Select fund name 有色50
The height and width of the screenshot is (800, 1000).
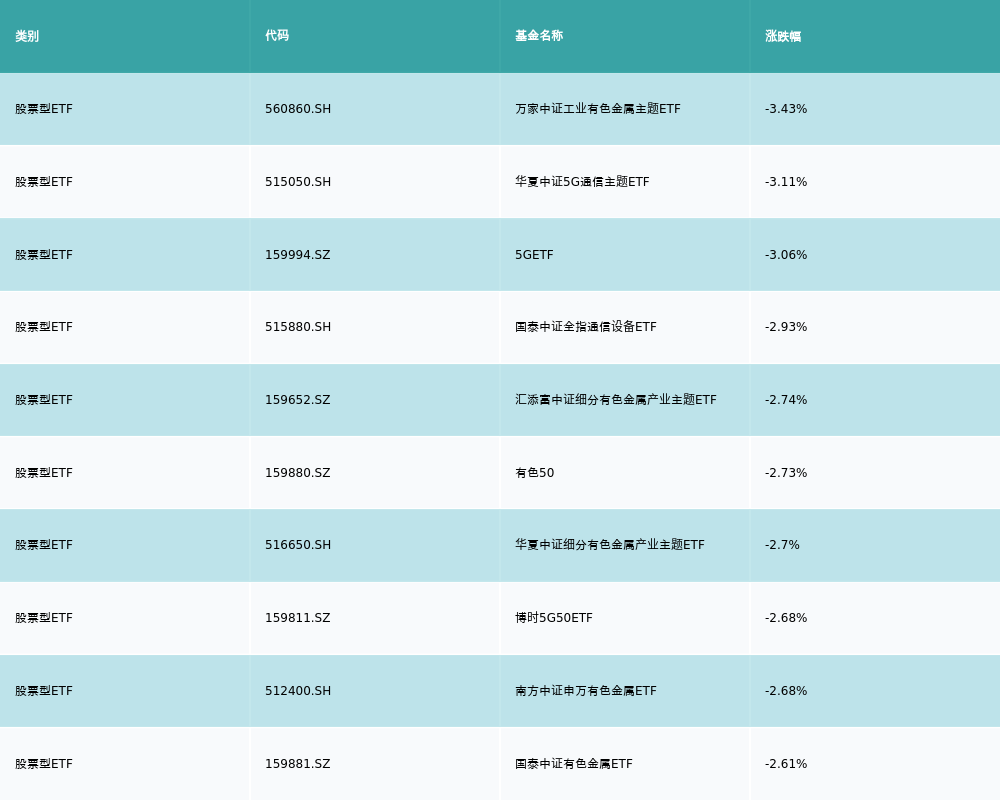534,473
